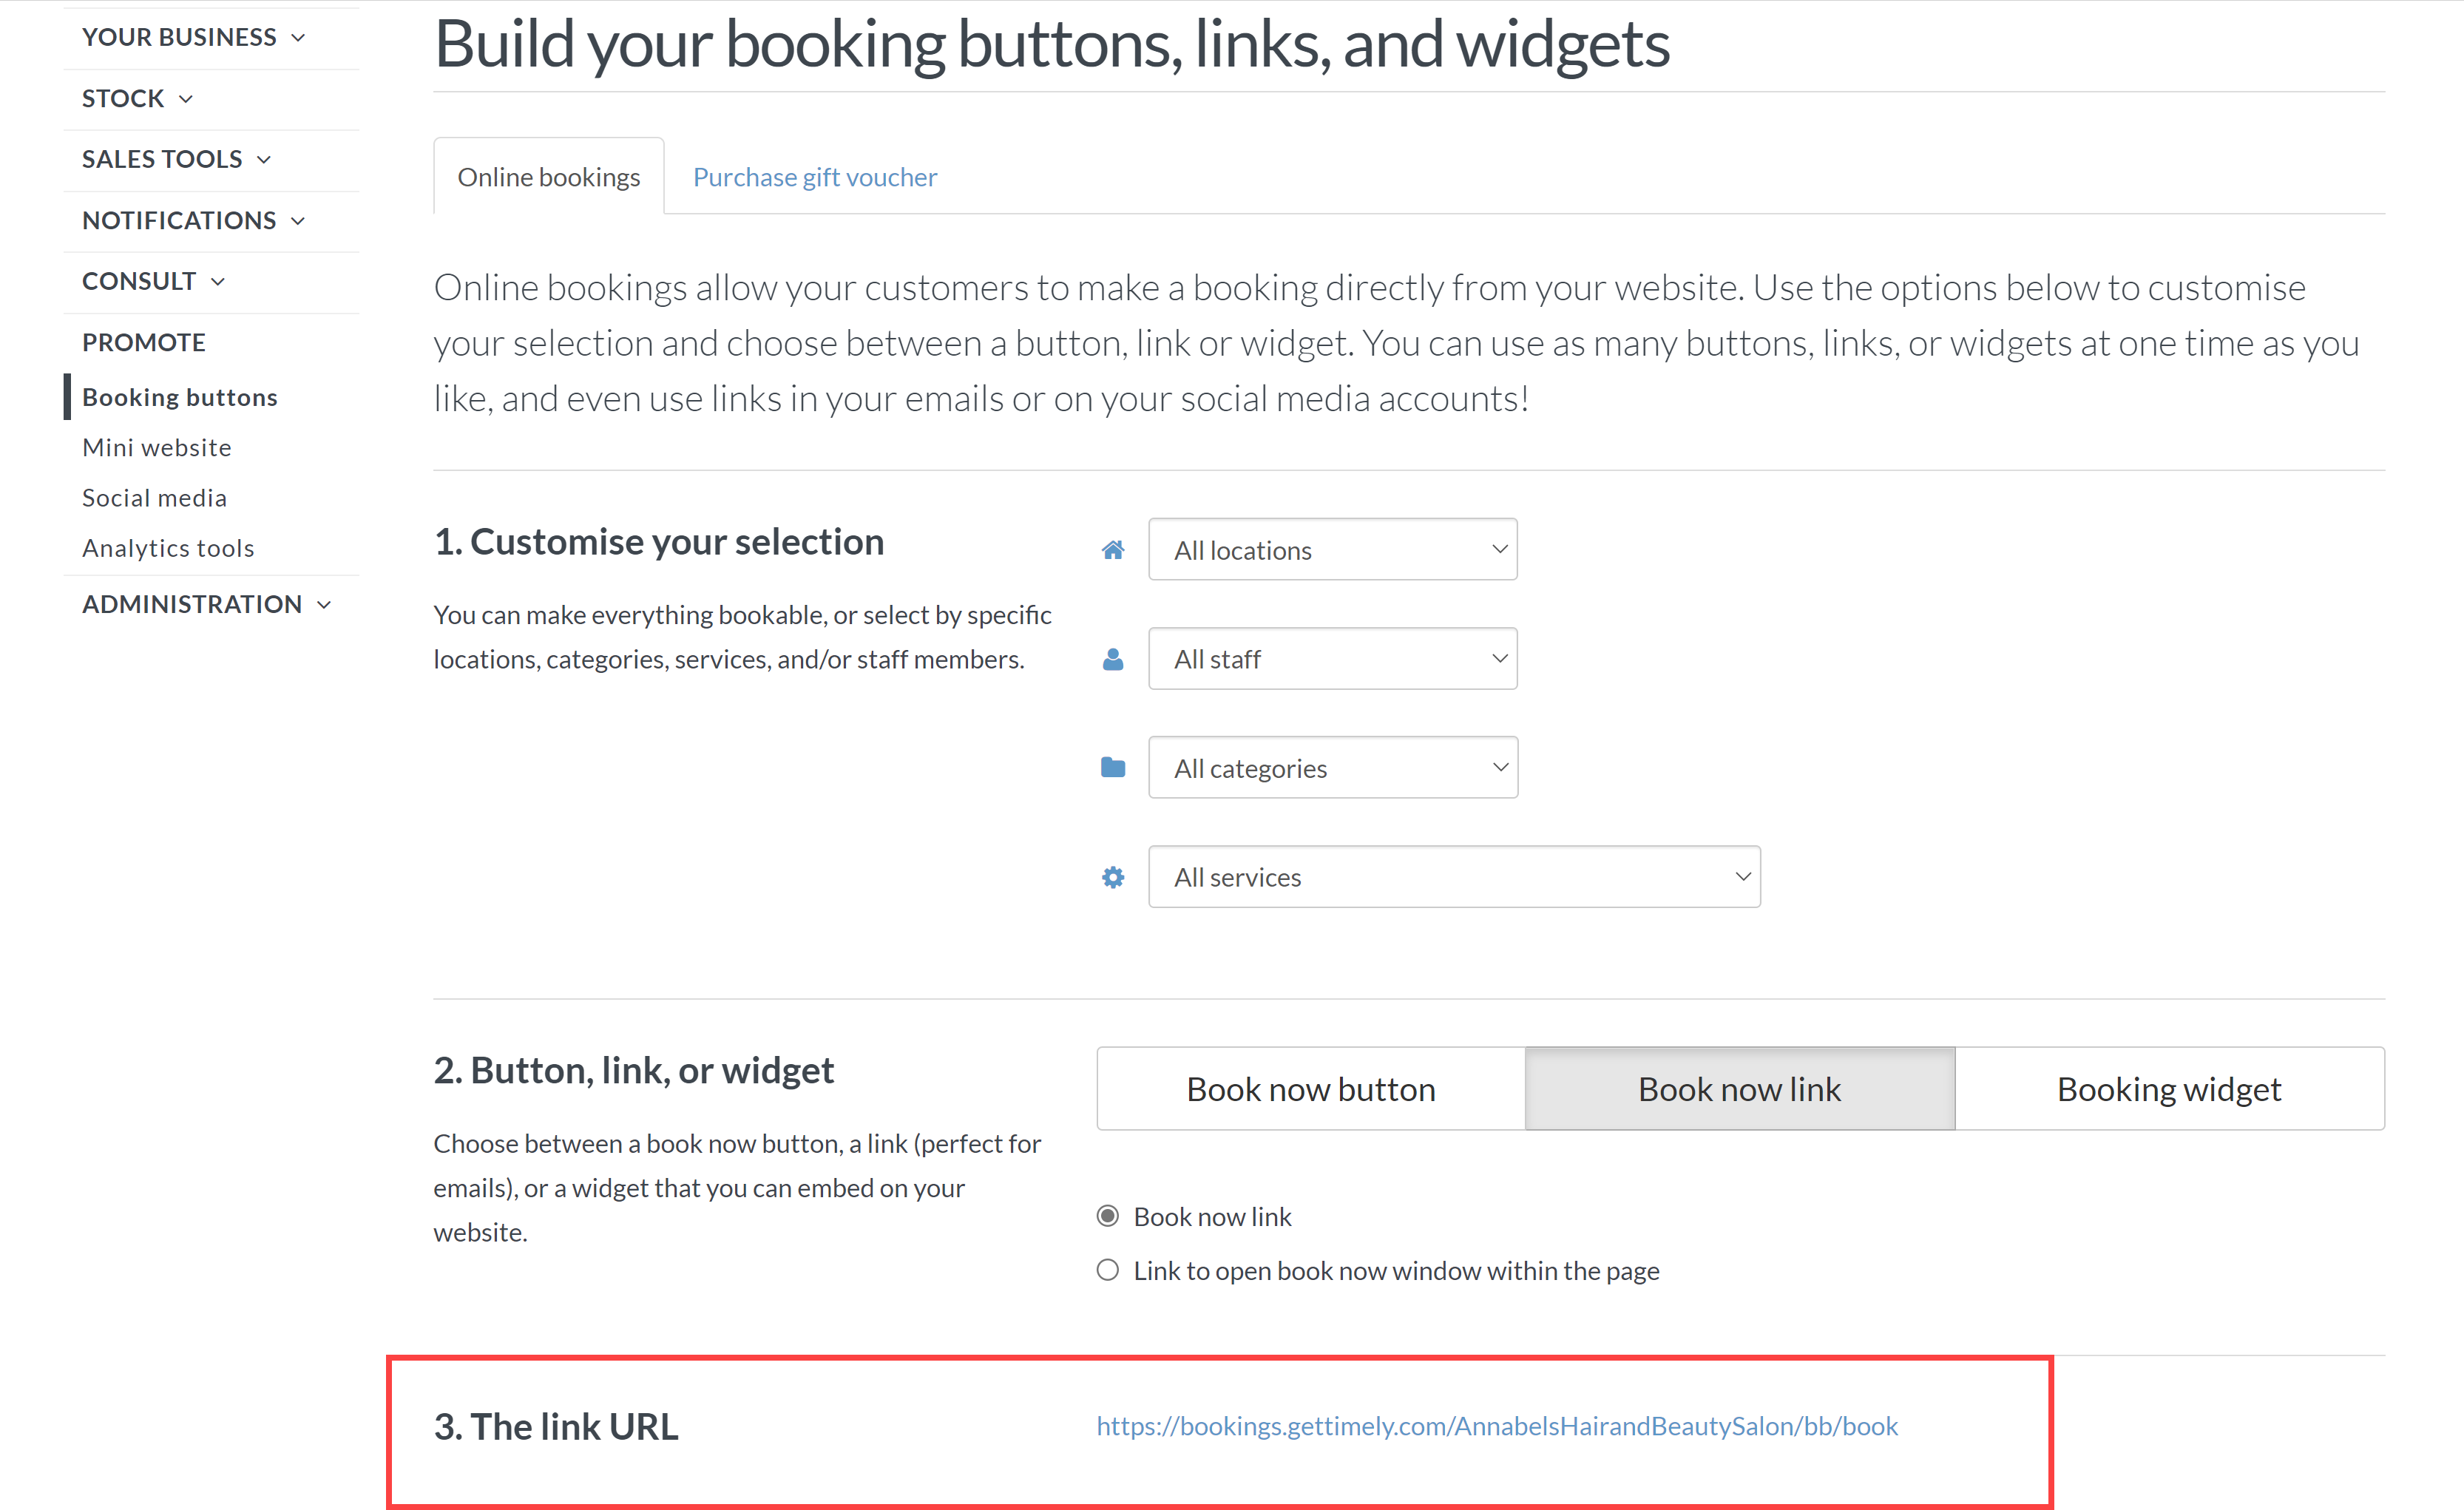The width and height of the screenshot is (2464, 1510).
Task: Select the Online bookings tab
Action: pyautogui.click(x=549, y=176)
